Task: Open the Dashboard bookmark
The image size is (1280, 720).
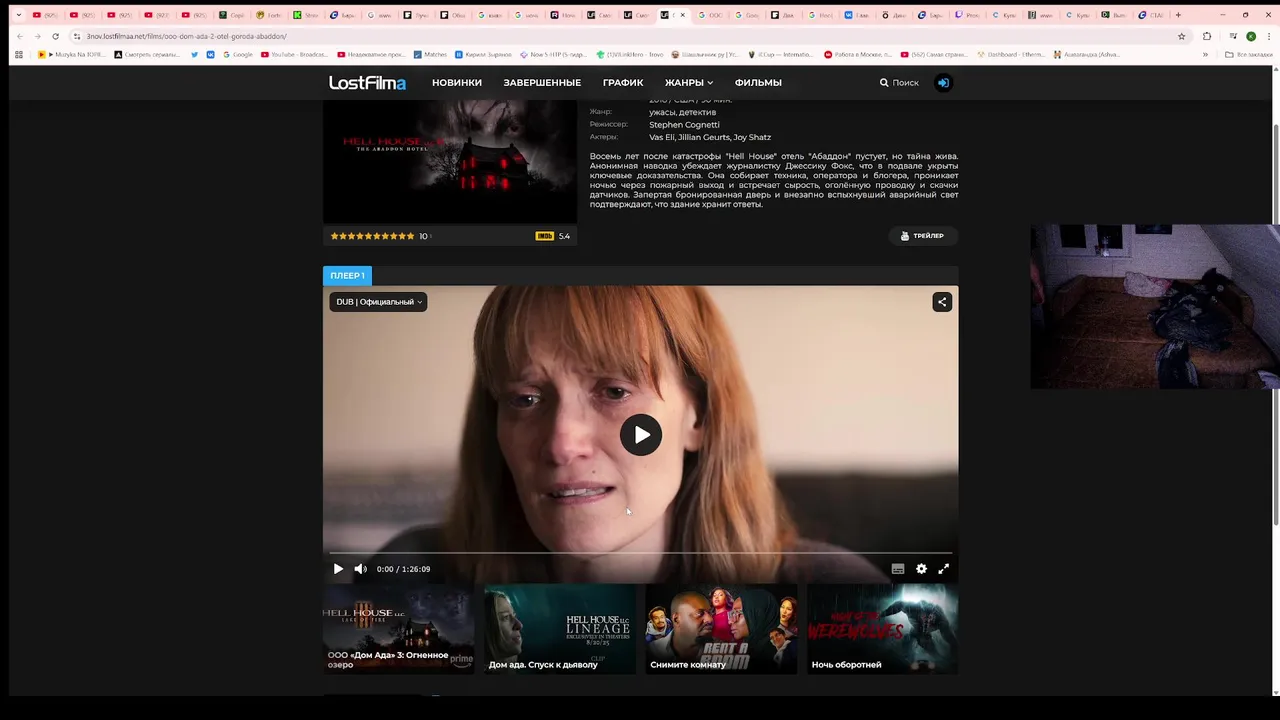Action: tap(1010, 54)
